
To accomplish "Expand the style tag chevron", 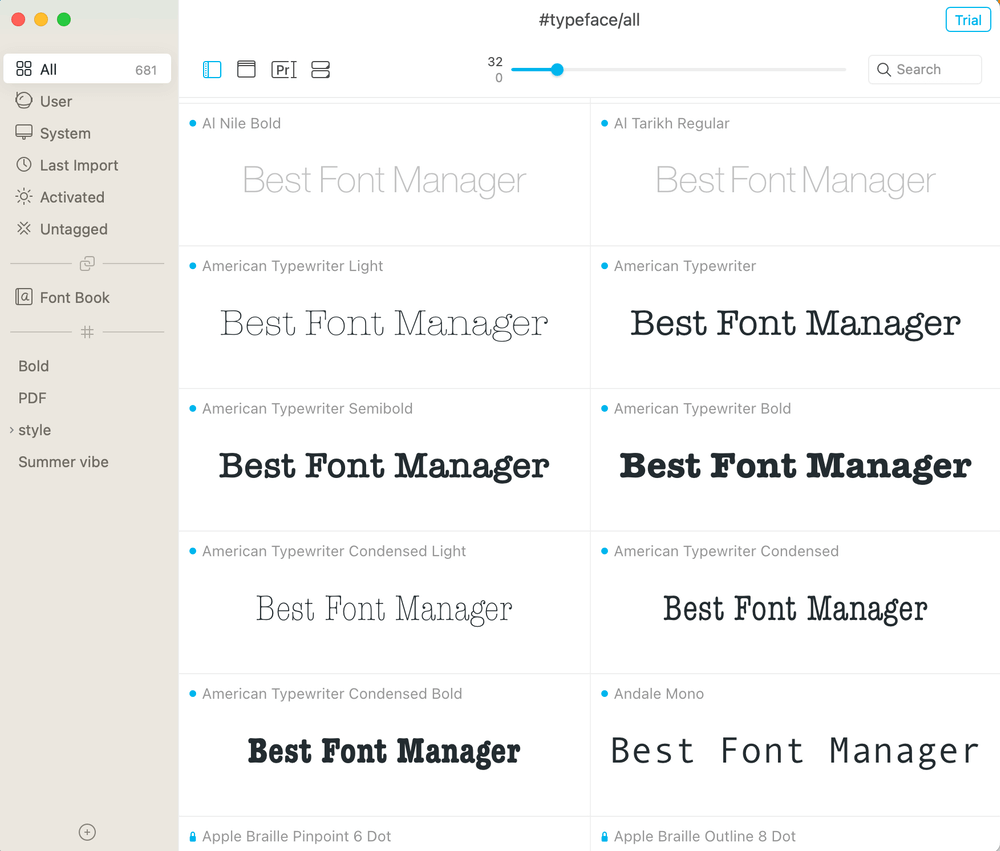I will [12, 430].
